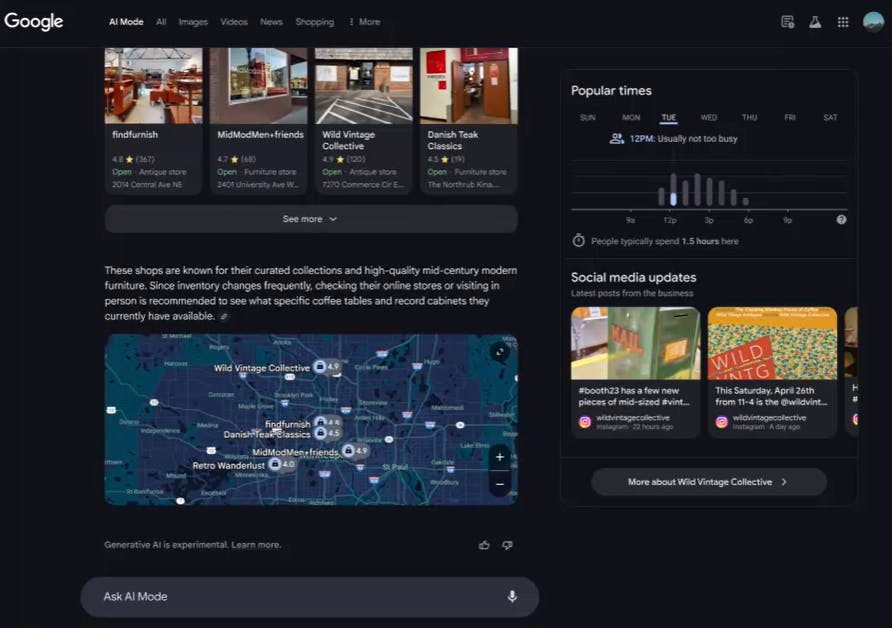Screen dimensions: 892x628
Task: Click the Ask AI Mode input field
Action: point(310,597)
